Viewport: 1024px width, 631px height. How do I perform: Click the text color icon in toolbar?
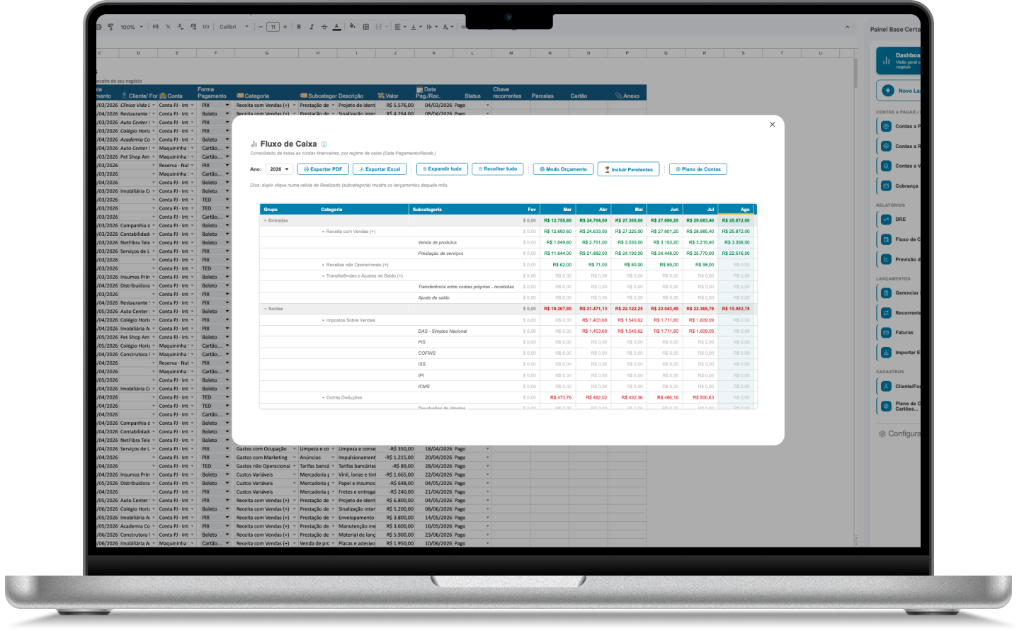336,27
